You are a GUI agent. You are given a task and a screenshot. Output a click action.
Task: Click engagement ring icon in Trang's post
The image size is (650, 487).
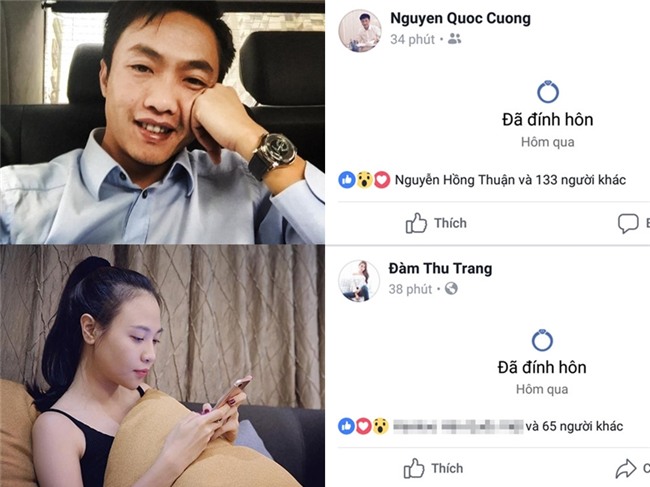click(x=542, y=340)
